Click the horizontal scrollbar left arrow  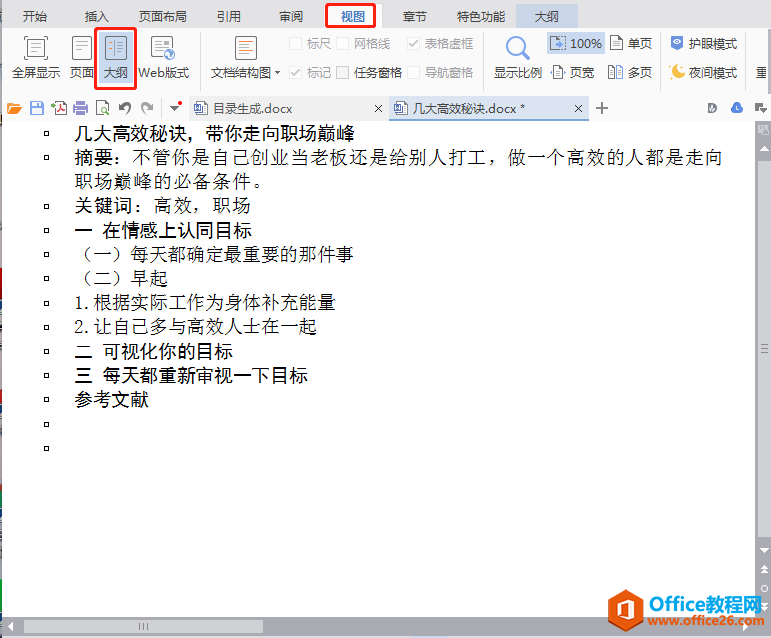point(10,627)
